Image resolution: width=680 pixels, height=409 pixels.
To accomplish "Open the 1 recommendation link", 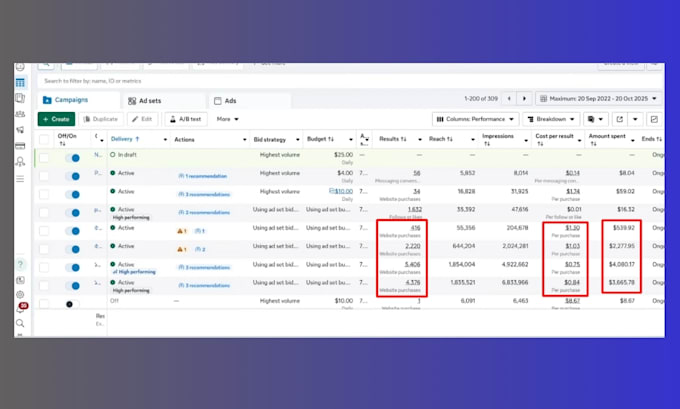I will click(x=203, y=176).
